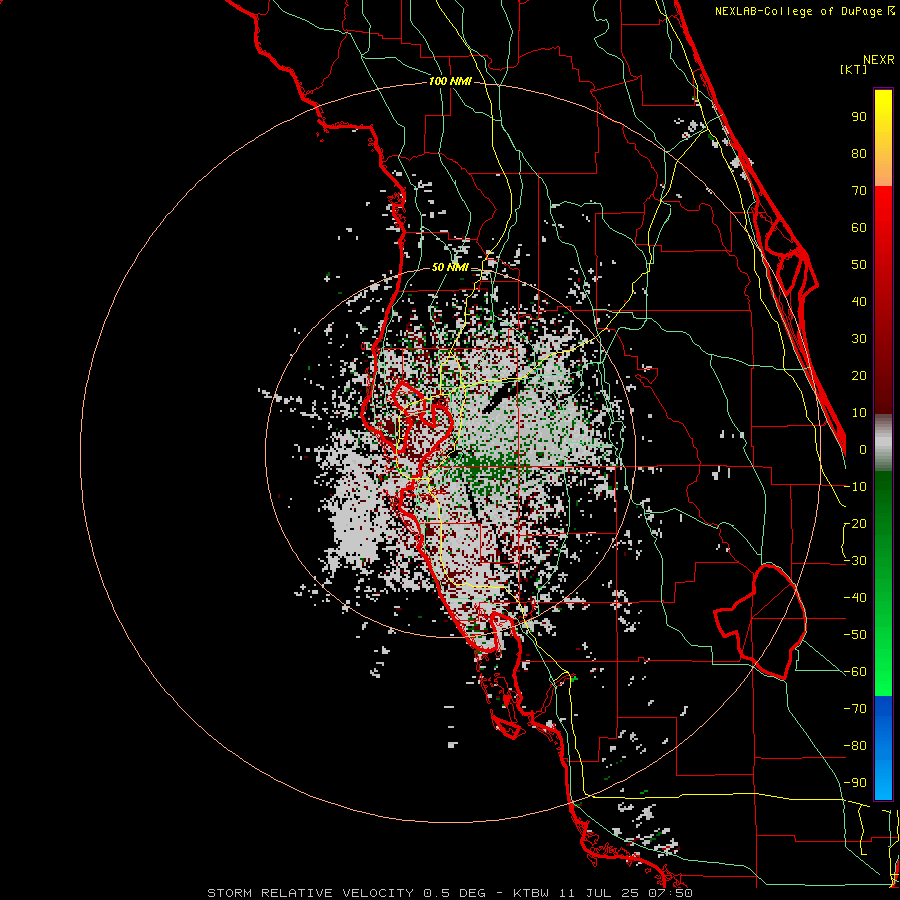Click the positive 90 knot scale label
900x900 pixels.
point(859,117)
